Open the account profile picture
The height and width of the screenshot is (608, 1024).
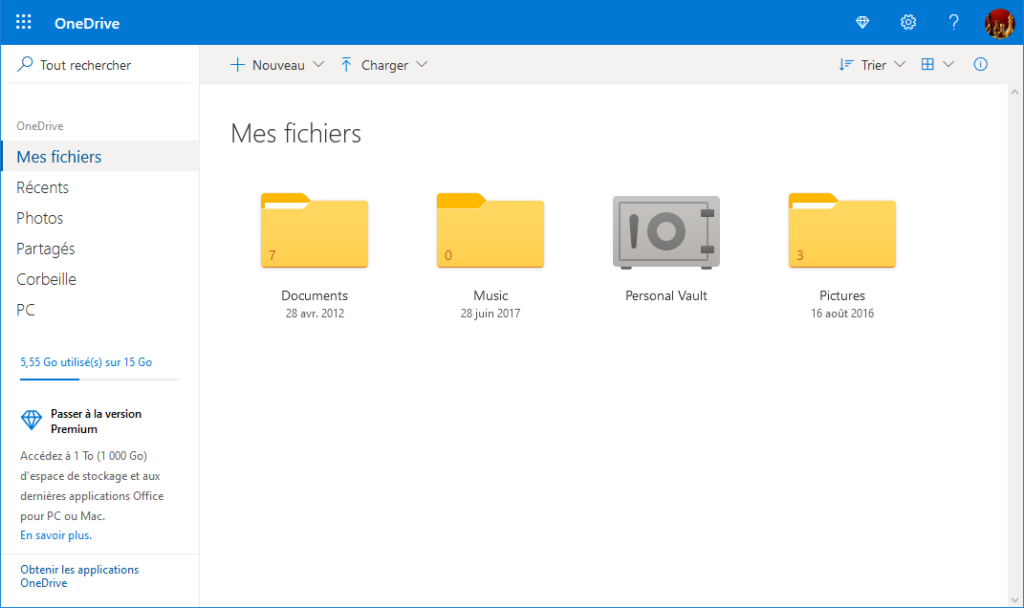point(999,23)
